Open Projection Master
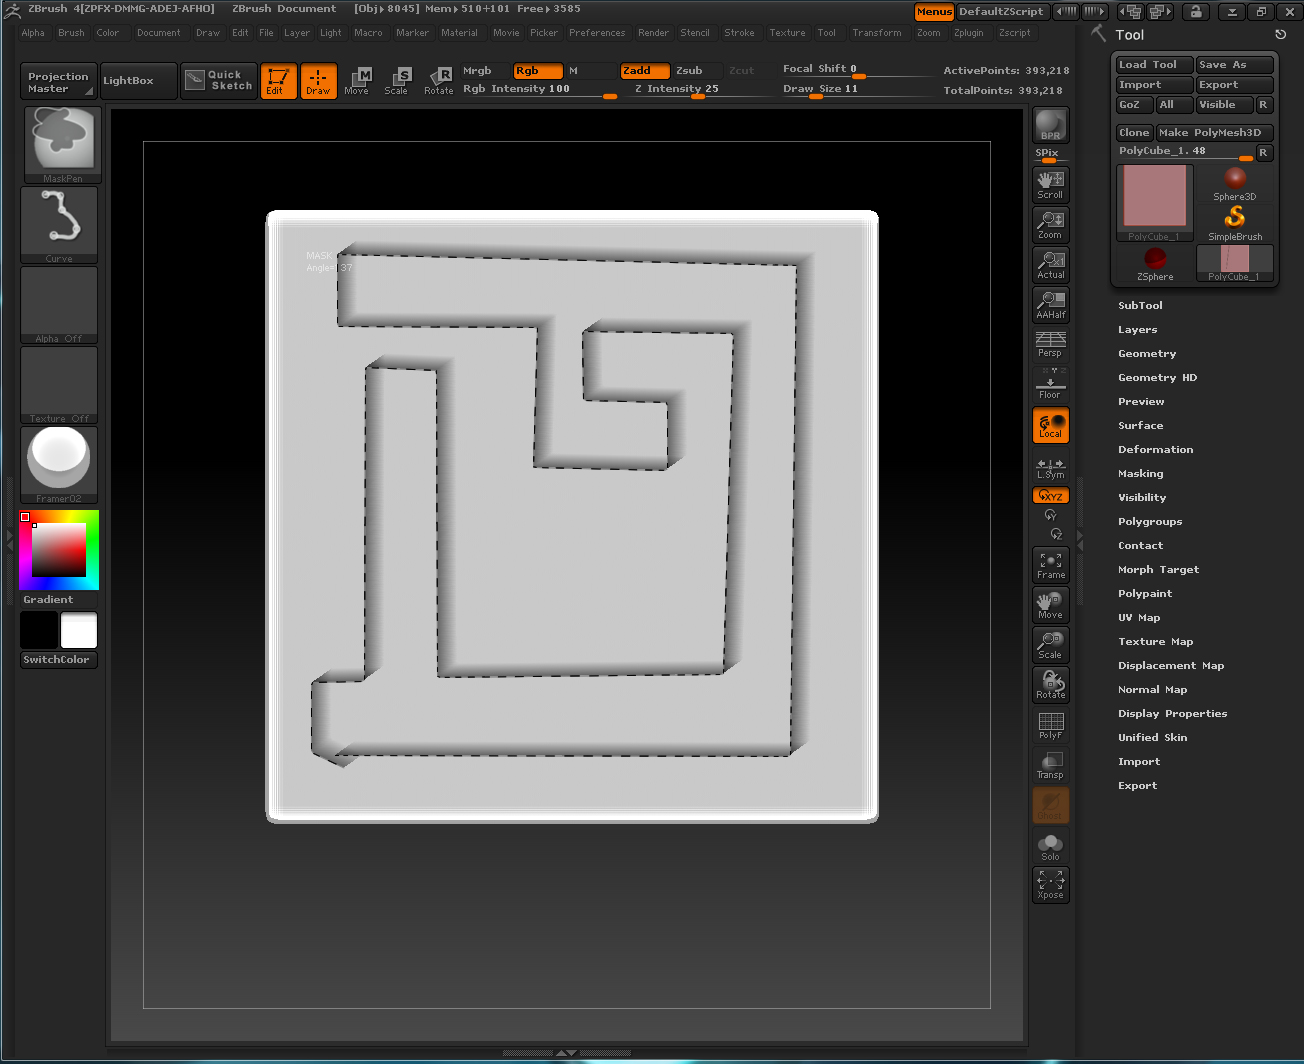Screen dimensions: 1304x1064 click(x=58, y=82)
